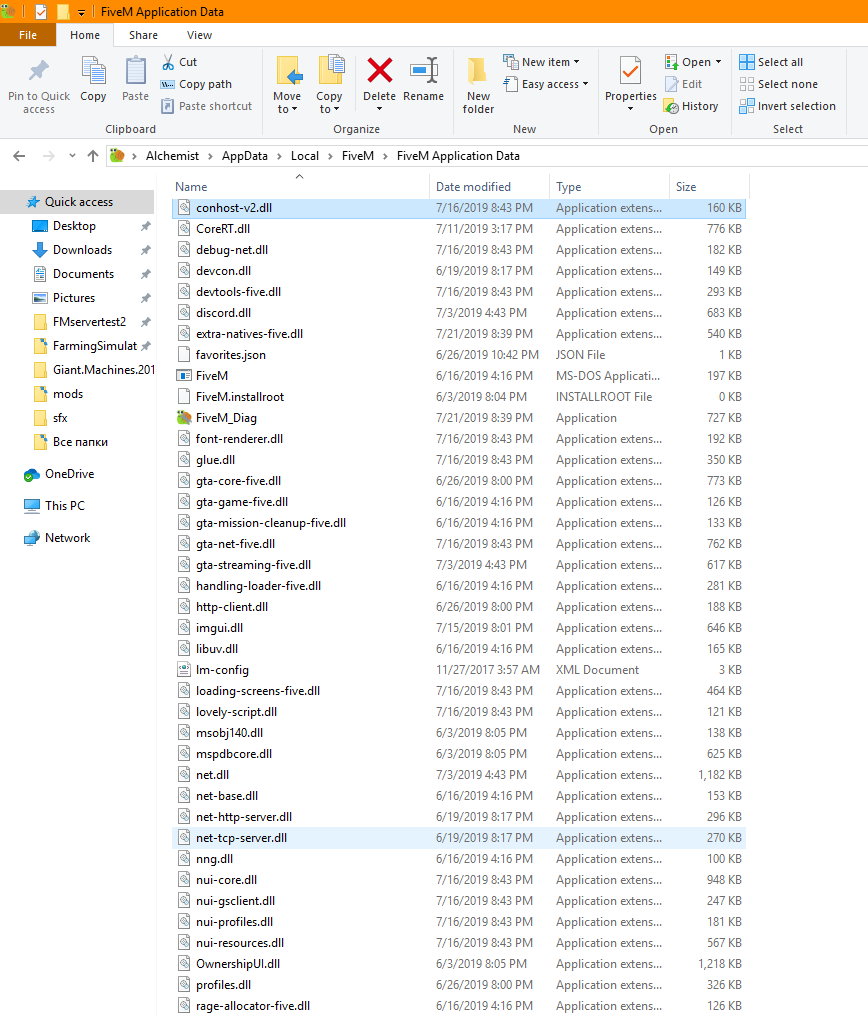Click the Paste shortcut button
This screenshot has width=868, height=1018.
click(206, 106)
